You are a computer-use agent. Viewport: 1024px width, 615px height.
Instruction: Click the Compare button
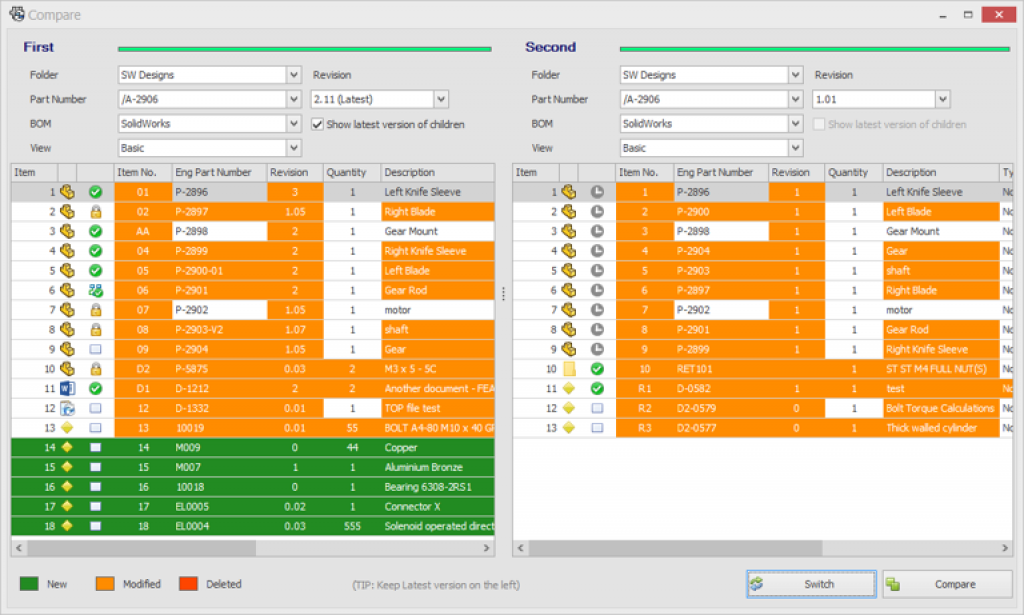tap(947, 584)
